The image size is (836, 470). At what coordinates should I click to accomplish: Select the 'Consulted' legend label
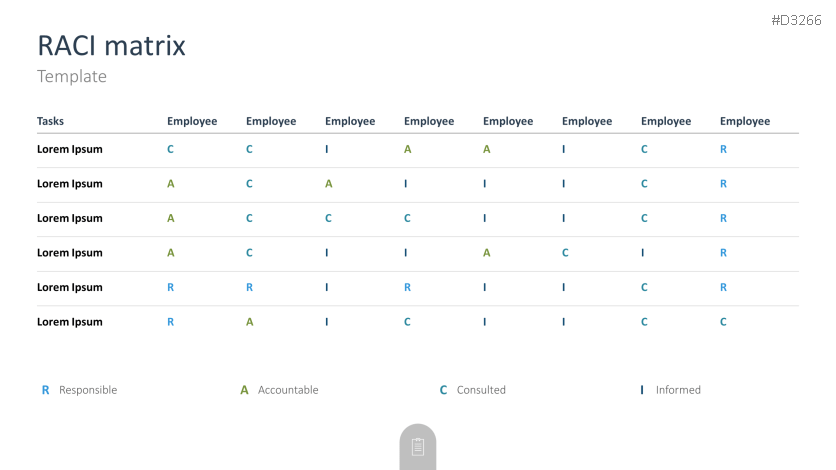pyautogui.click(x=481, y=390)
